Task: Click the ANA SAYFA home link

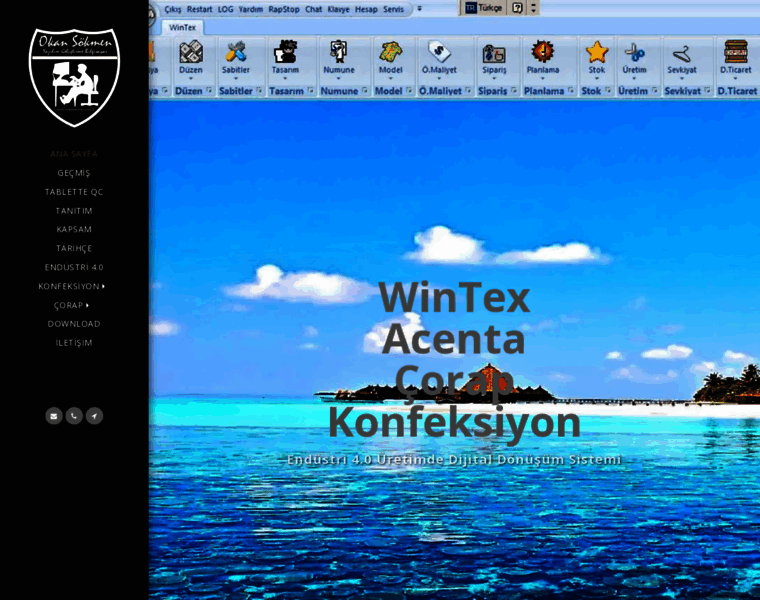Action: (74, 154)
